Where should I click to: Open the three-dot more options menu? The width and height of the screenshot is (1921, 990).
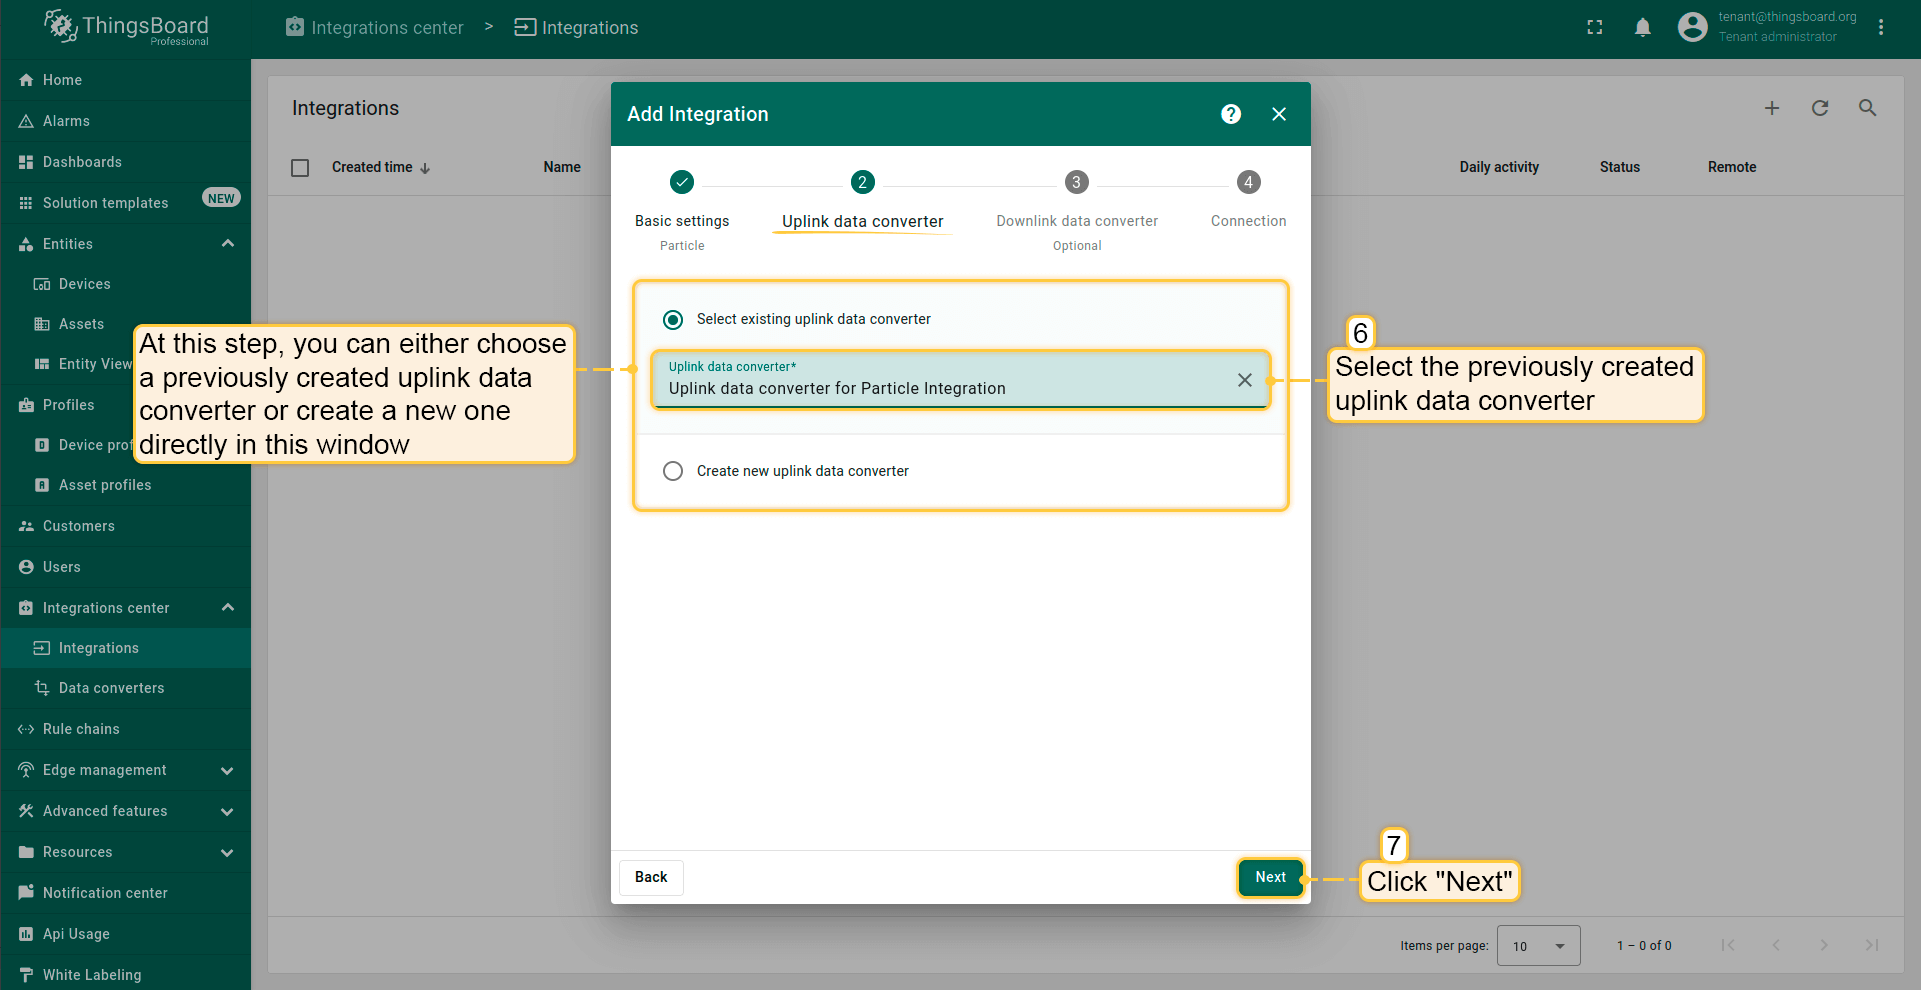point(1881,28)
